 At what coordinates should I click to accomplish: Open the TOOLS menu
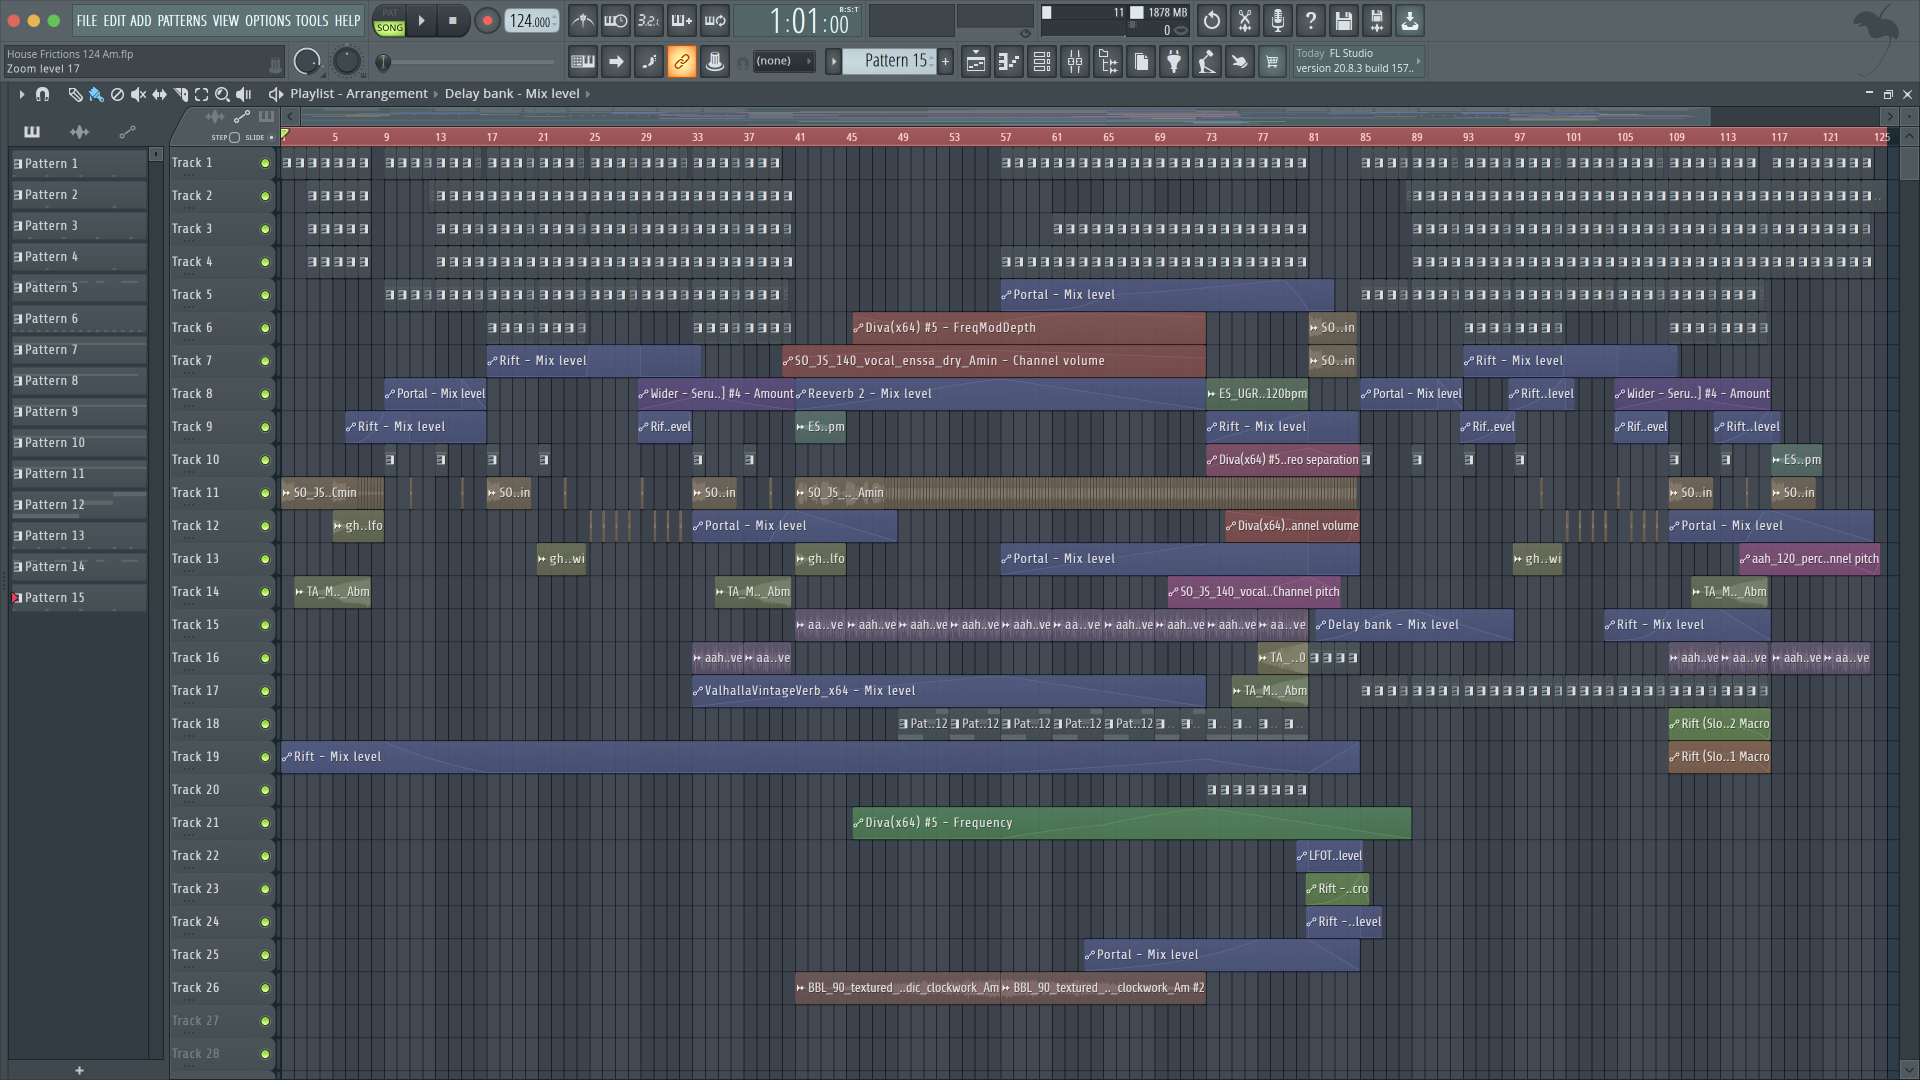[312, 20]
